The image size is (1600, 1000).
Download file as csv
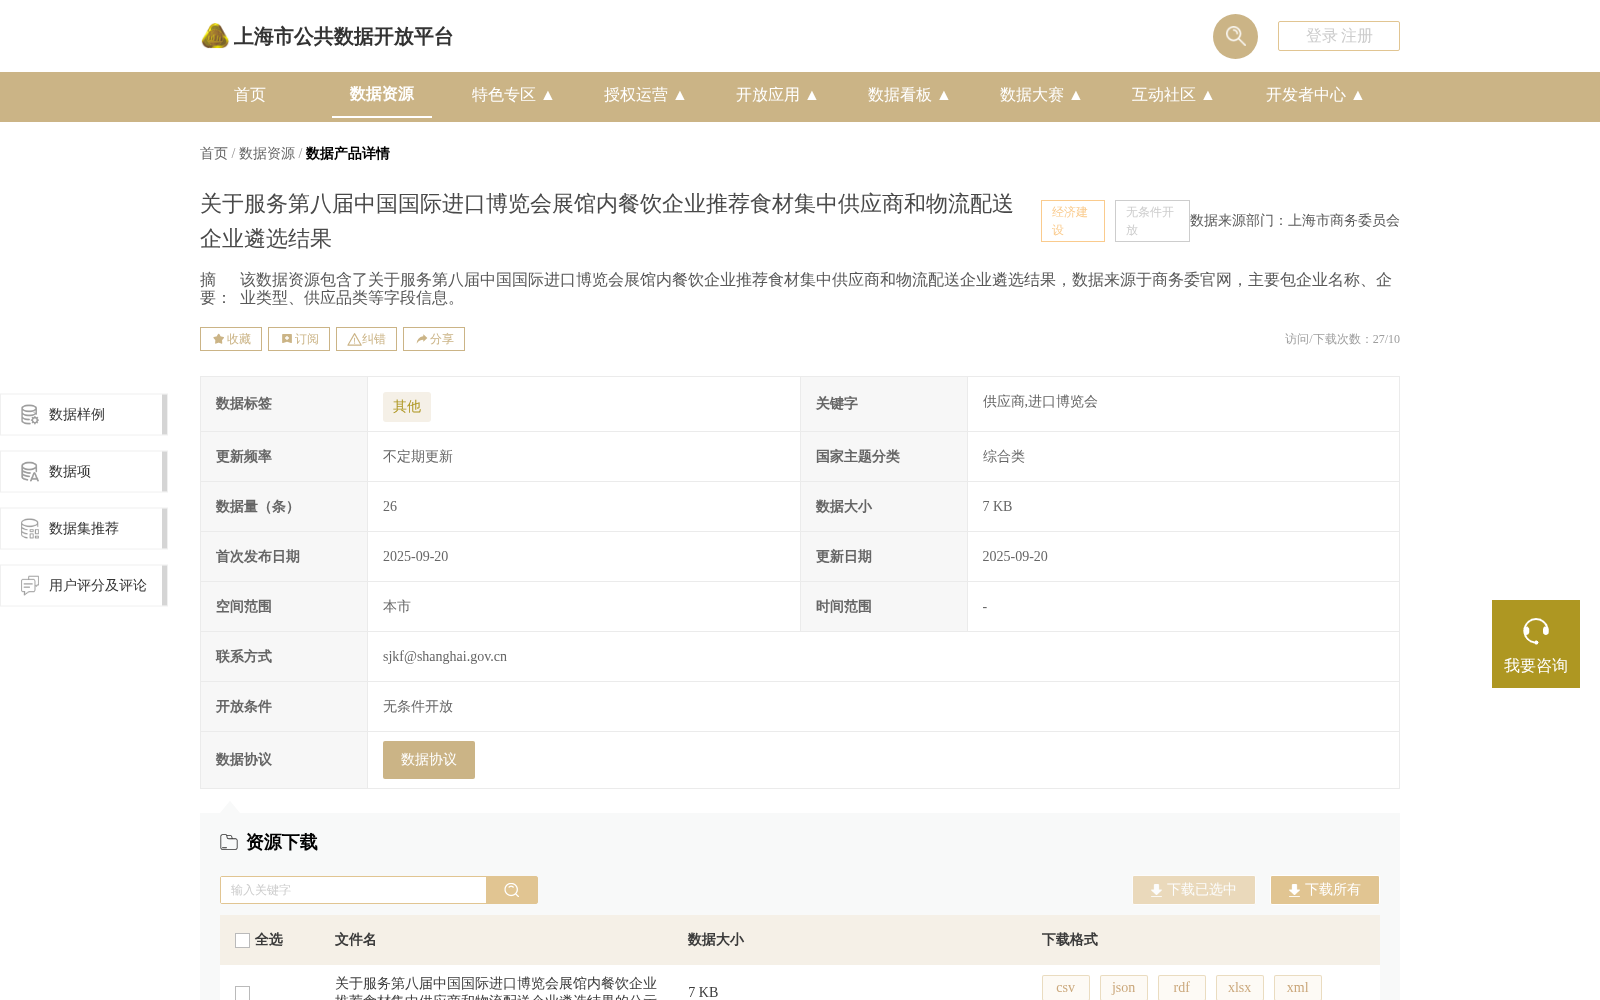coord(1066,987)
